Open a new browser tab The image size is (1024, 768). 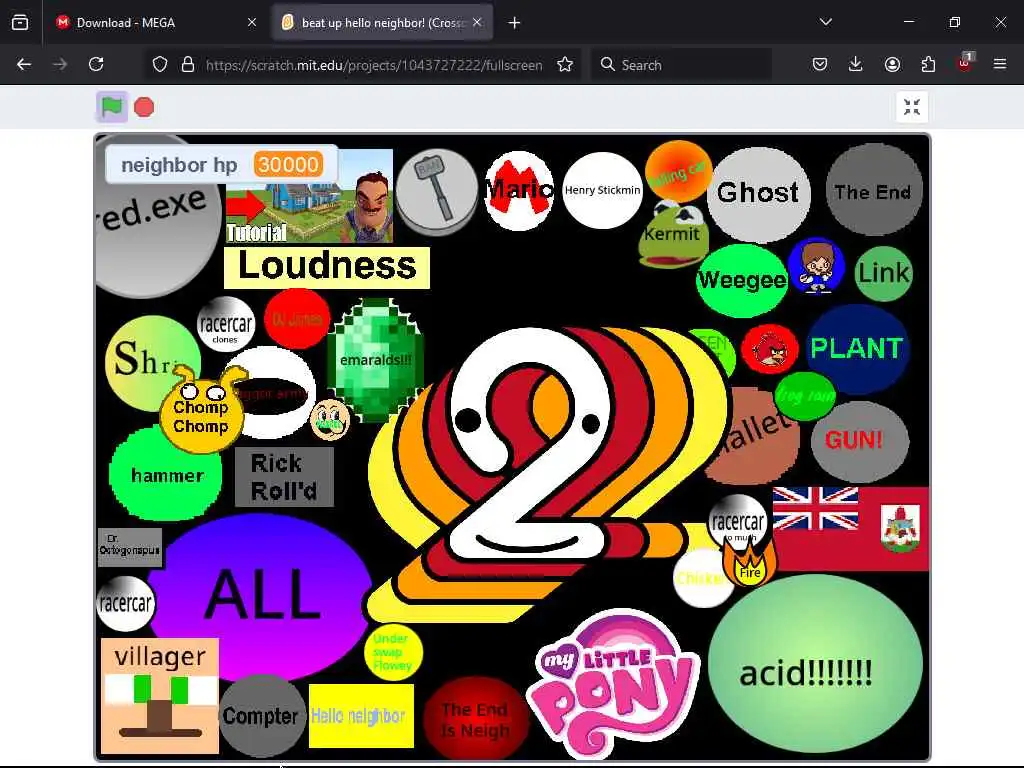click(515, 23)
